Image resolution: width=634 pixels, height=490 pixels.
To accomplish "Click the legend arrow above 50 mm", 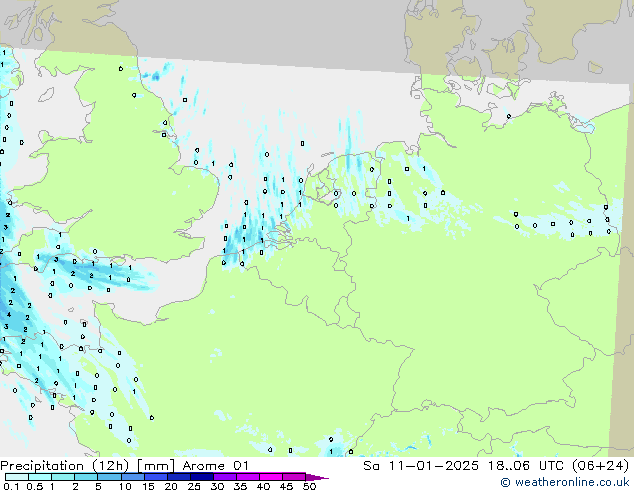I will tap(317, 477).
